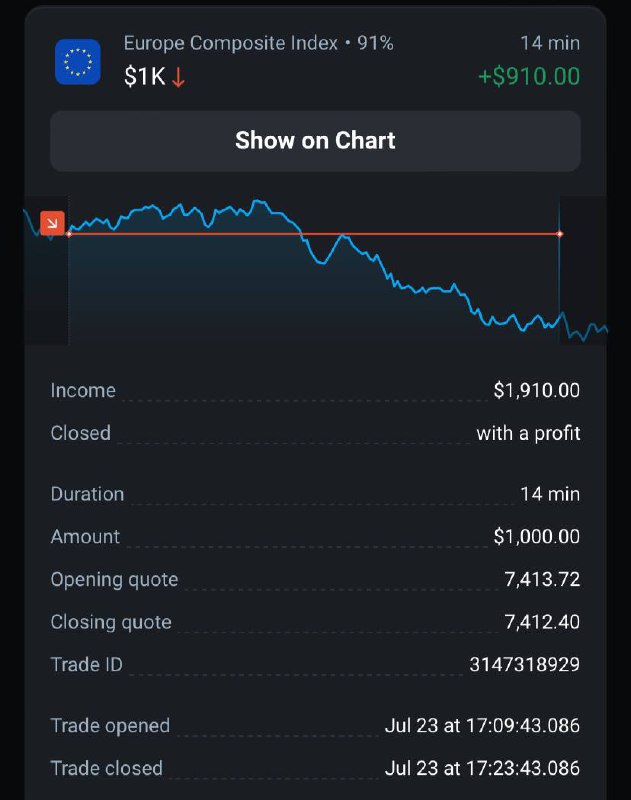Select the Income value $1,910.00

pos(537,390)
